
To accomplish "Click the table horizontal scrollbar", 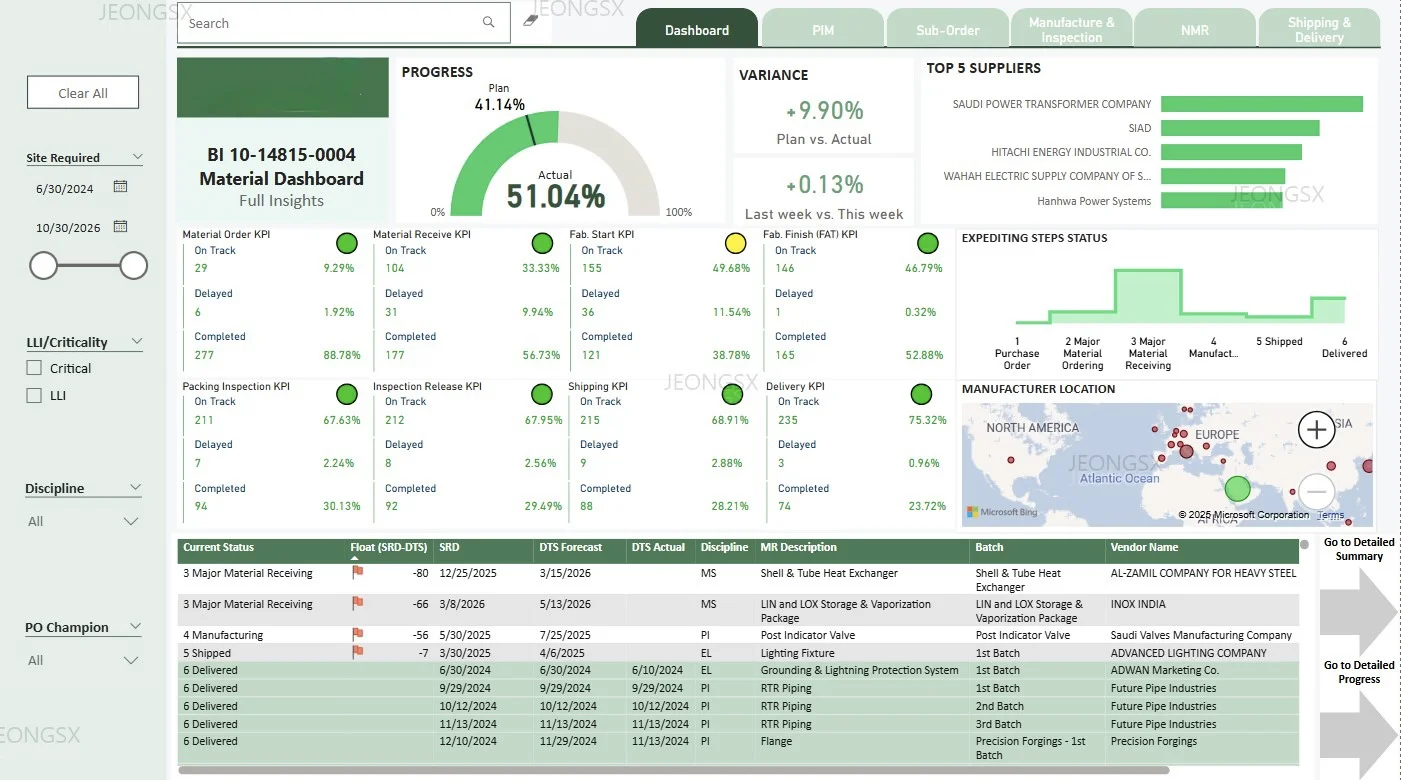I will tap(674, 771).
